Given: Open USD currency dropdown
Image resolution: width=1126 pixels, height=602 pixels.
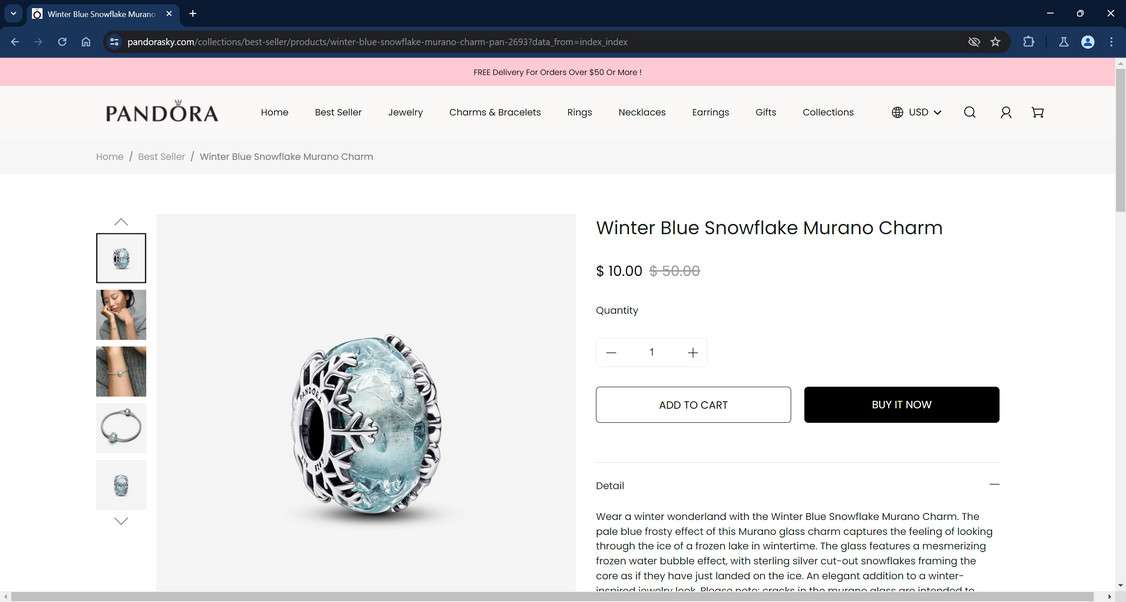Looking at the screenshot, I should (x=916, y=112).
